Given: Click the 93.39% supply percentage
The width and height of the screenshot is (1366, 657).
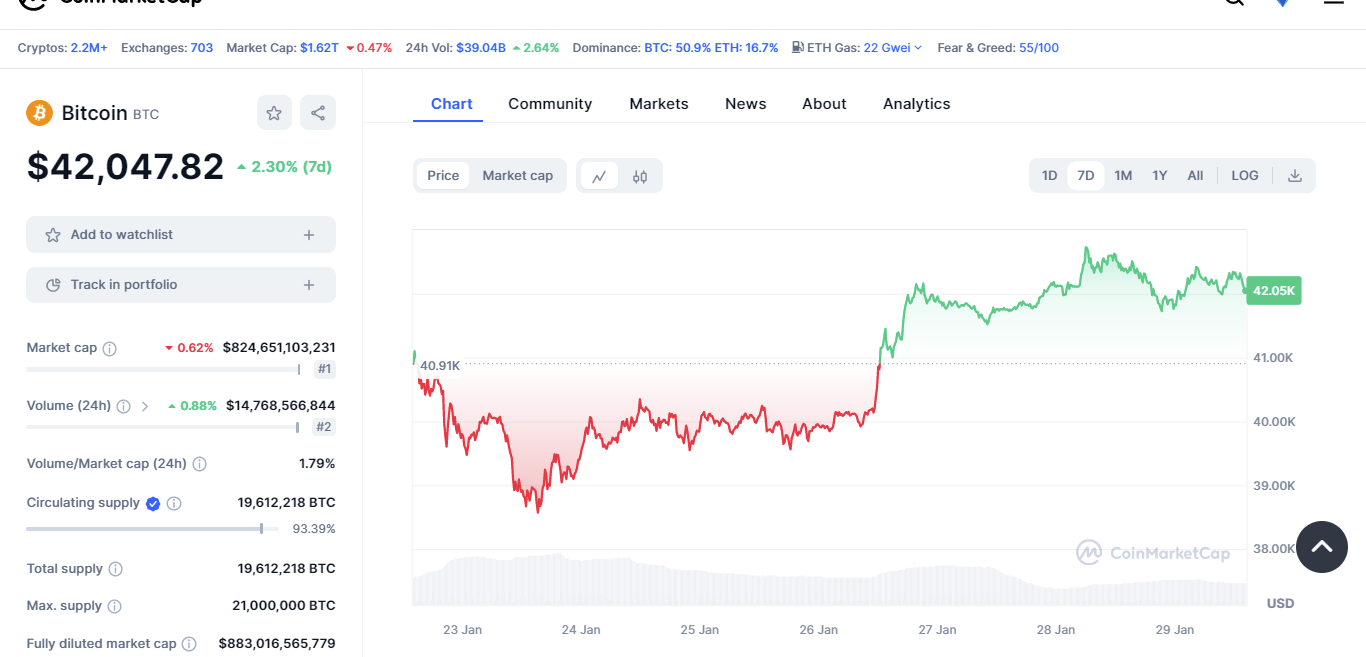Looking at the screenshot, I should (314, 529).
